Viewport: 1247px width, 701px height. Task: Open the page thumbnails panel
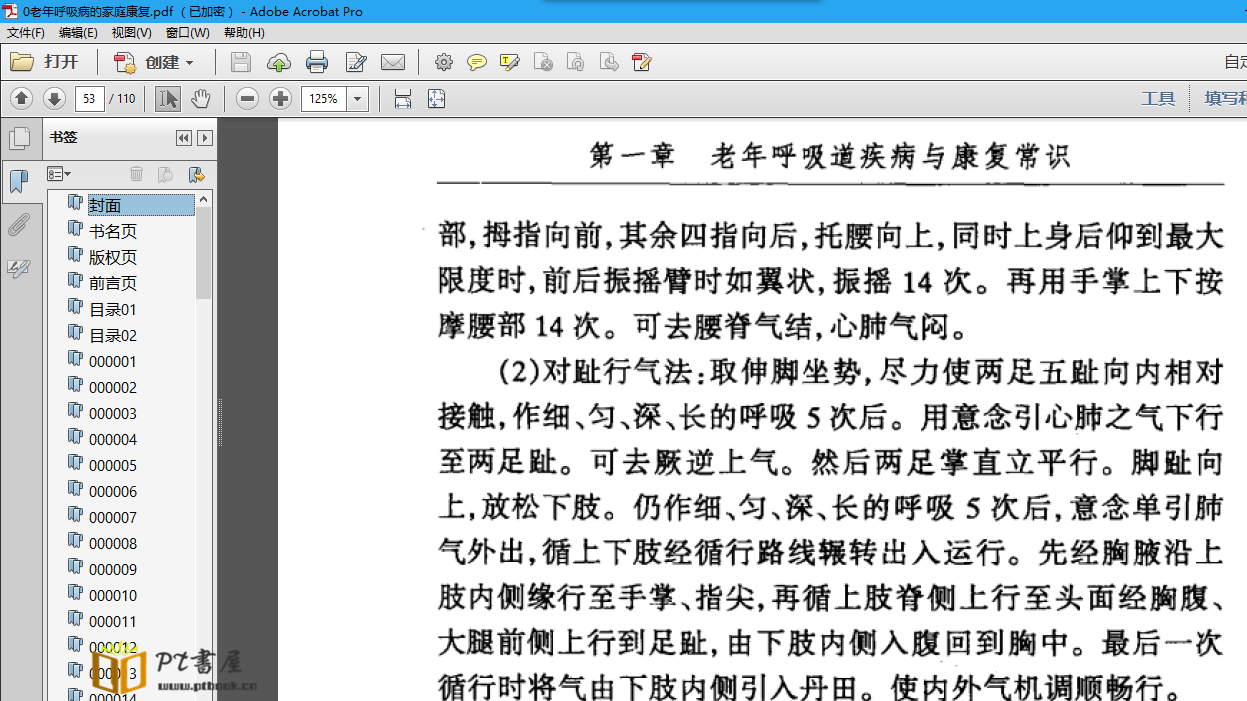(x=19, y=138)
